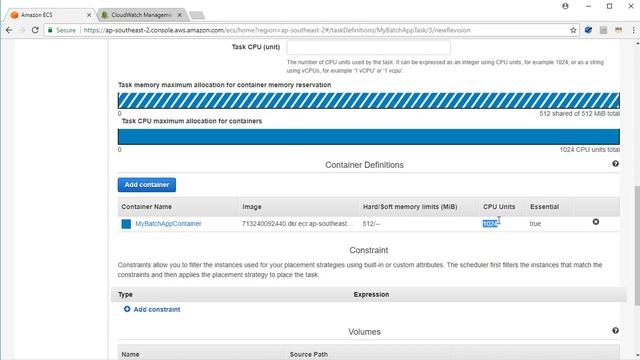Screen dimensions: 640x360
Task: Click the Essential value true
Action: 535,224
